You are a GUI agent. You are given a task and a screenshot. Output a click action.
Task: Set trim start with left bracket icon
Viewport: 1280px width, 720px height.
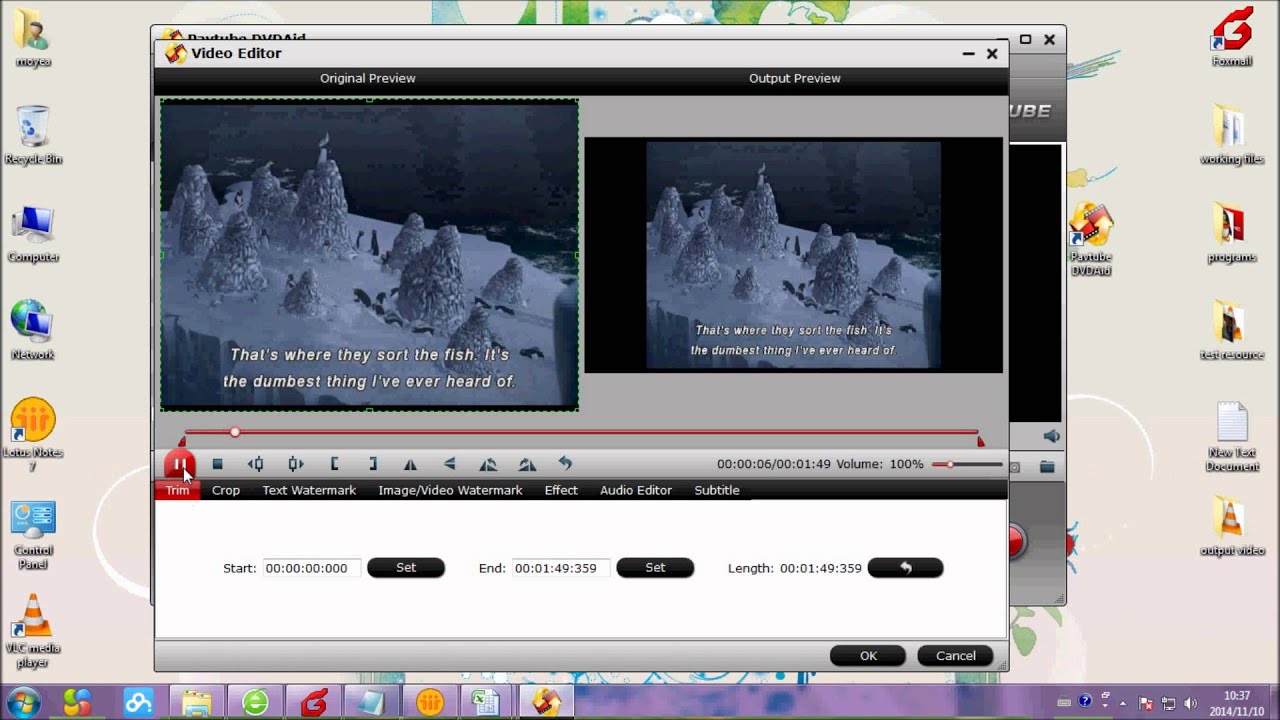tap(334, 464)
